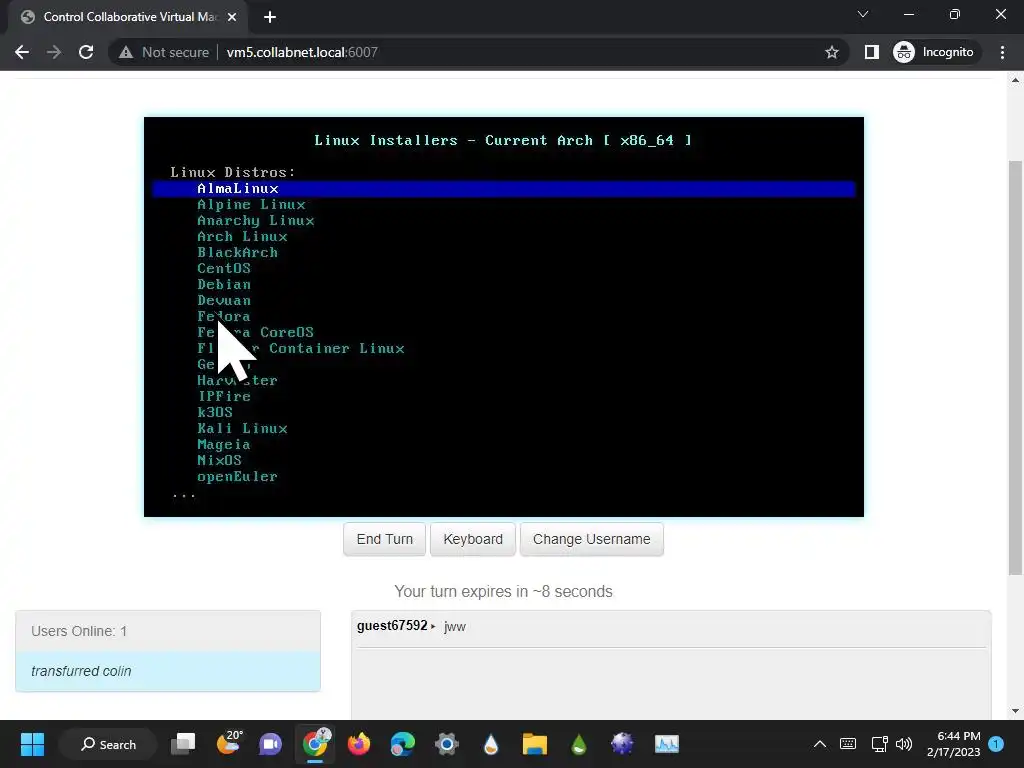The height and width of the screenshot is (768, 1024).
Task: Select IPFire entry
Action: coord(224,396)
